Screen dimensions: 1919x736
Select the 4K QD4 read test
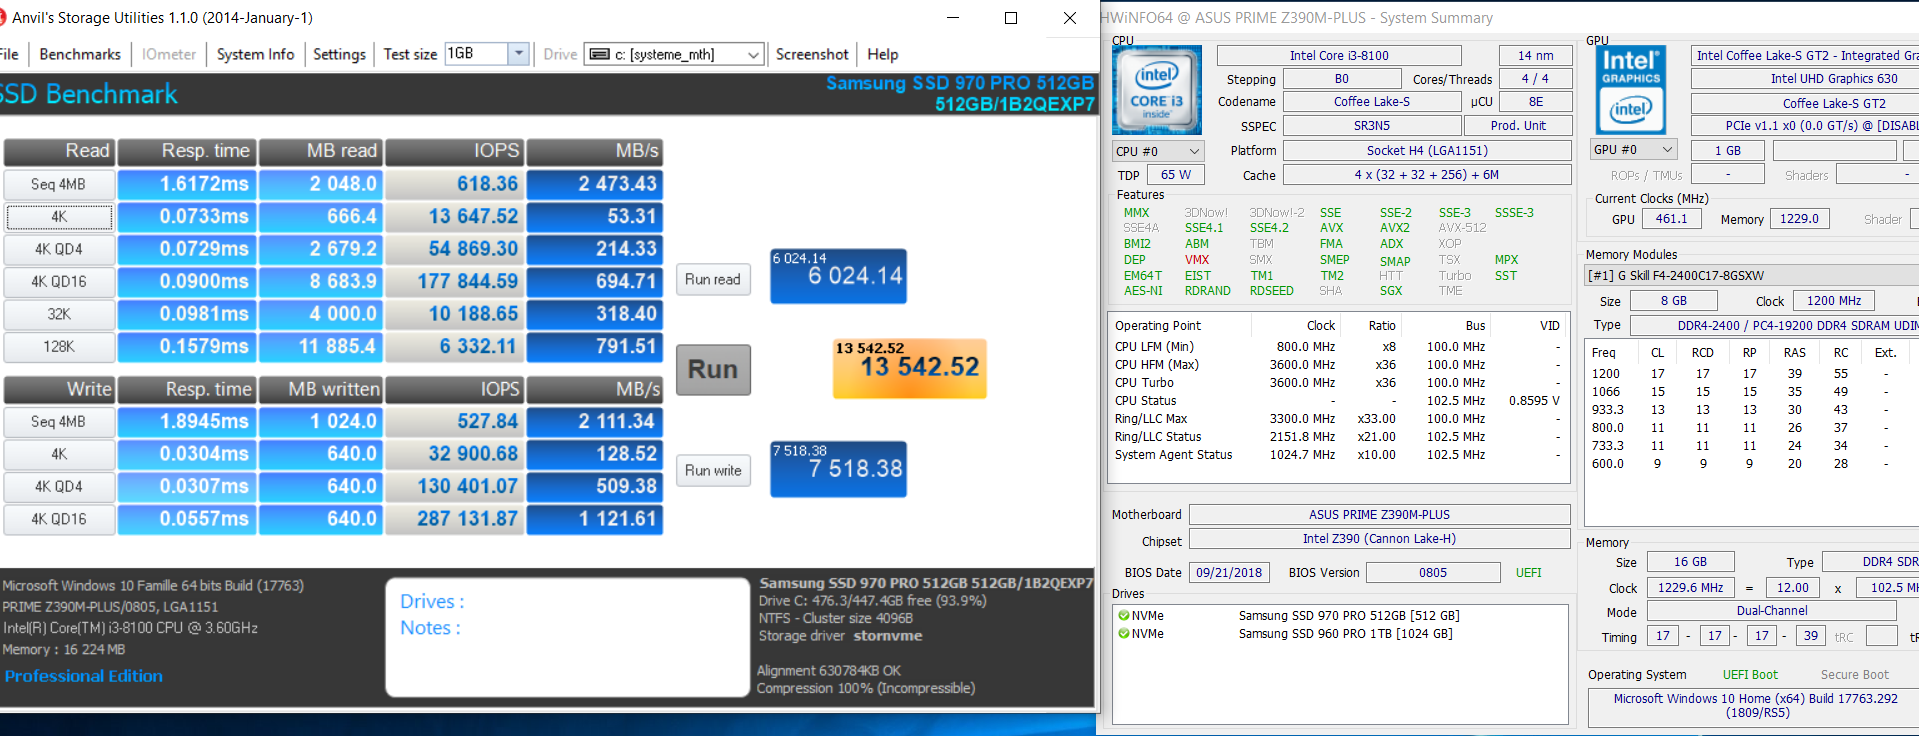pos(58,249)
